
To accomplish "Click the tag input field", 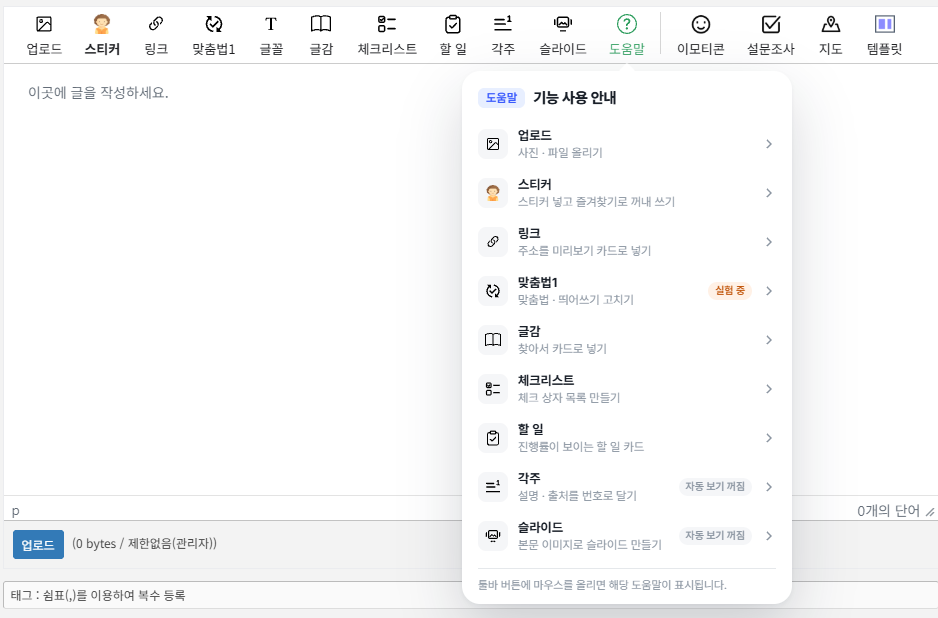I will pos(233,595).
